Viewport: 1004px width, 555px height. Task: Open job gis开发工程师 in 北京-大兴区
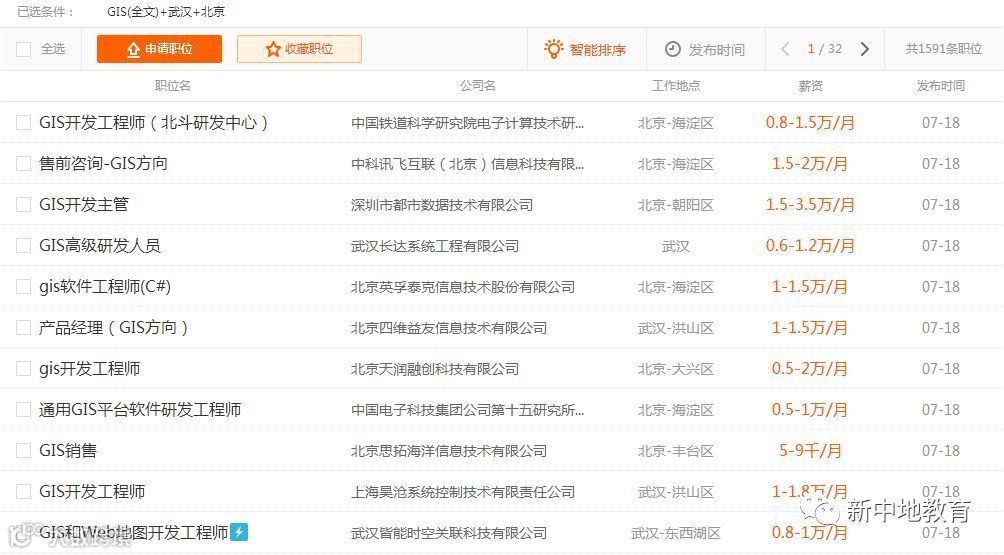click(90, 368)
